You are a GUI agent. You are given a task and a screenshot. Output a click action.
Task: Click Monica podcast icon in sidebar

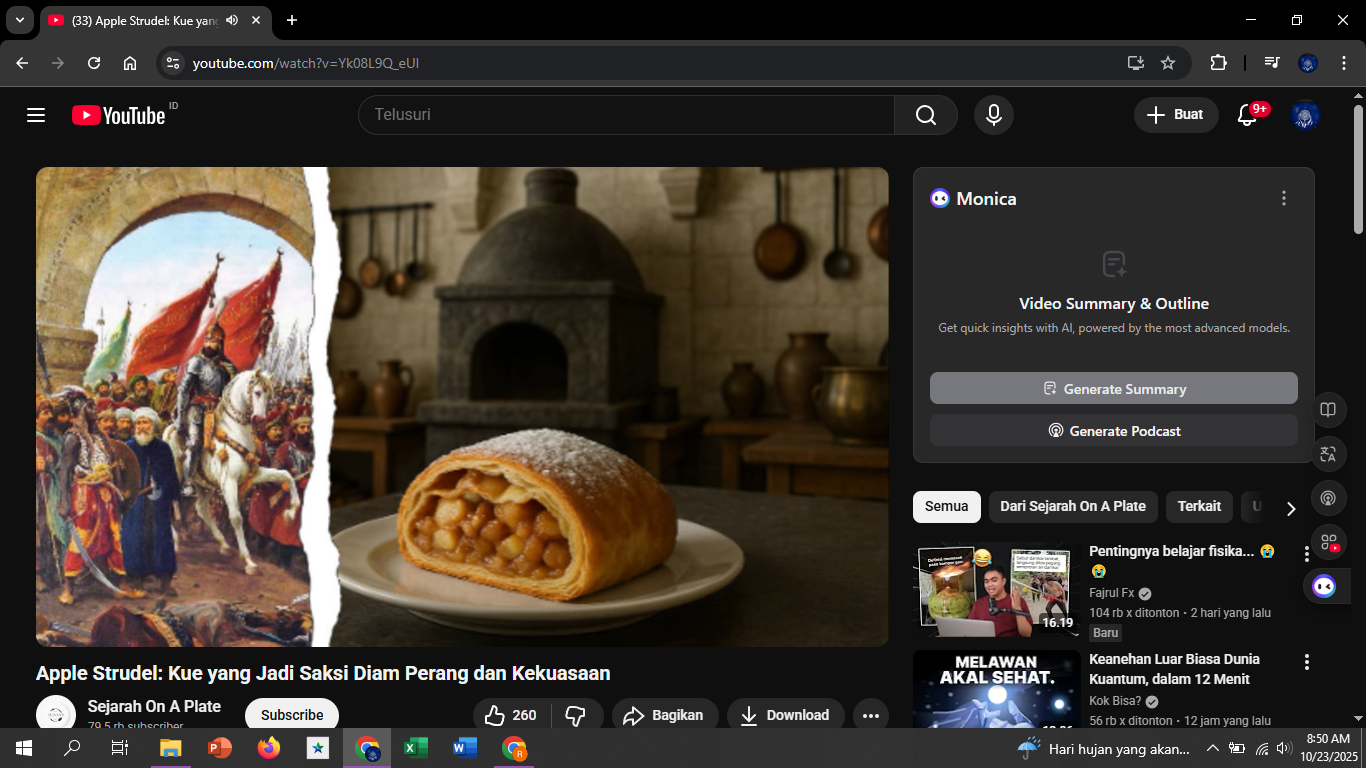[x=1328, y=498]
